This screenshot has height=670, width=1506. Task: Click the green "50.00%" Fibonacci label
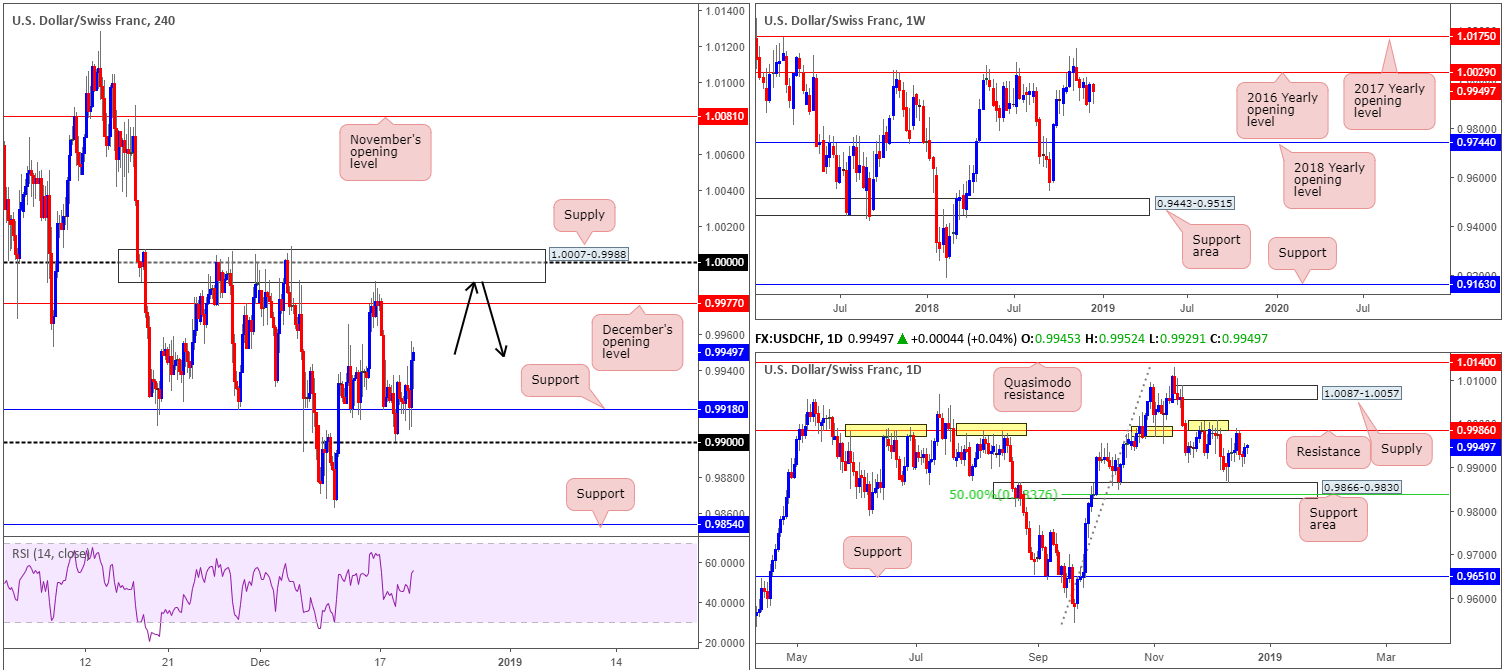(1001, 494)
